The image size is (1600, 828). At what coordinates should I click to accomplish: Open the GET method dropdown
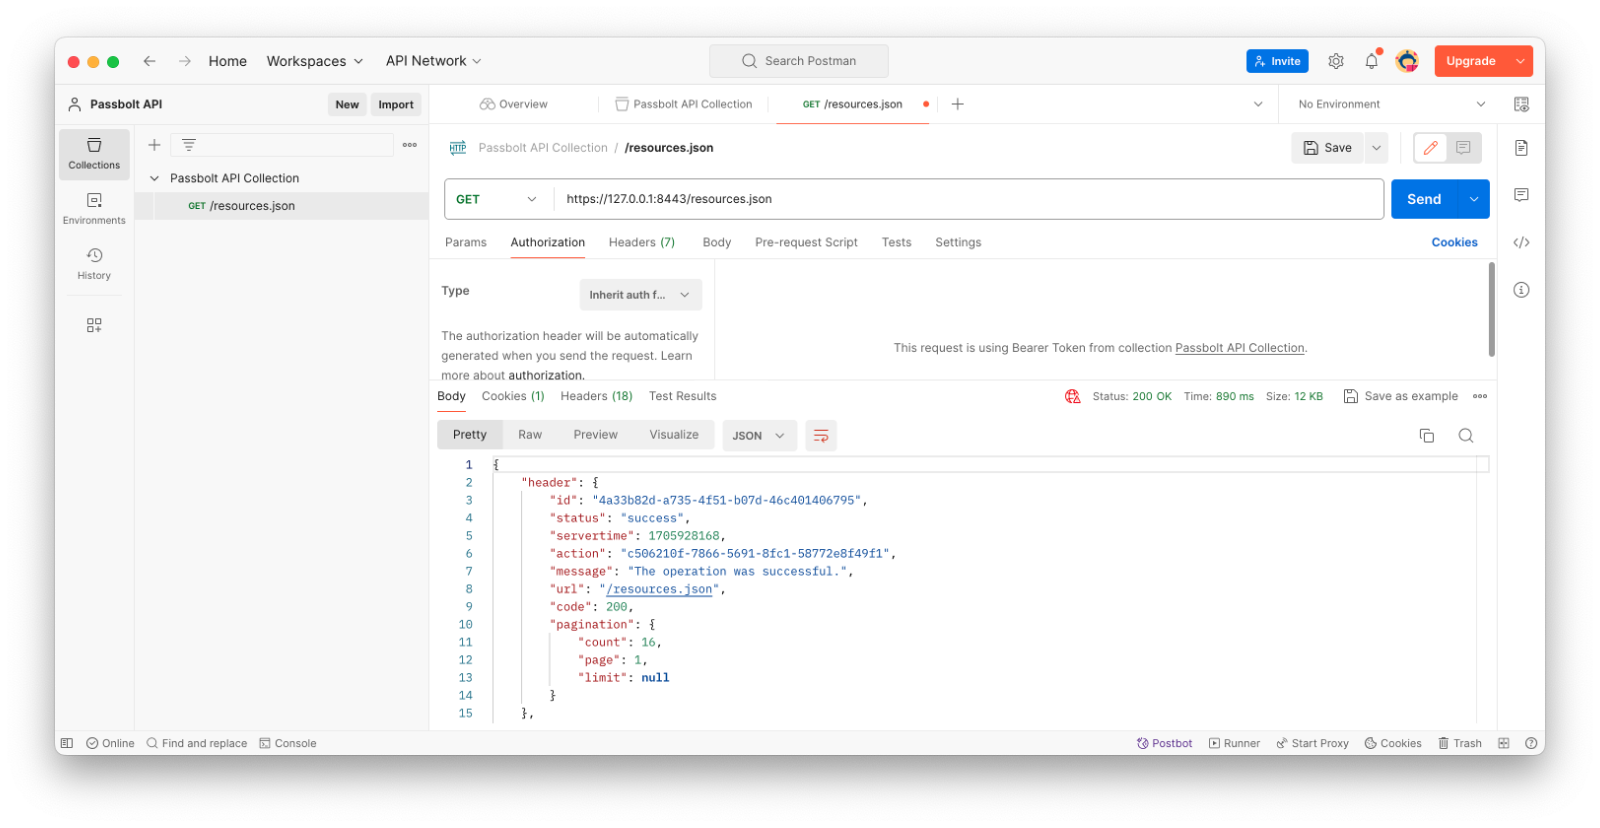pos(497,199)
